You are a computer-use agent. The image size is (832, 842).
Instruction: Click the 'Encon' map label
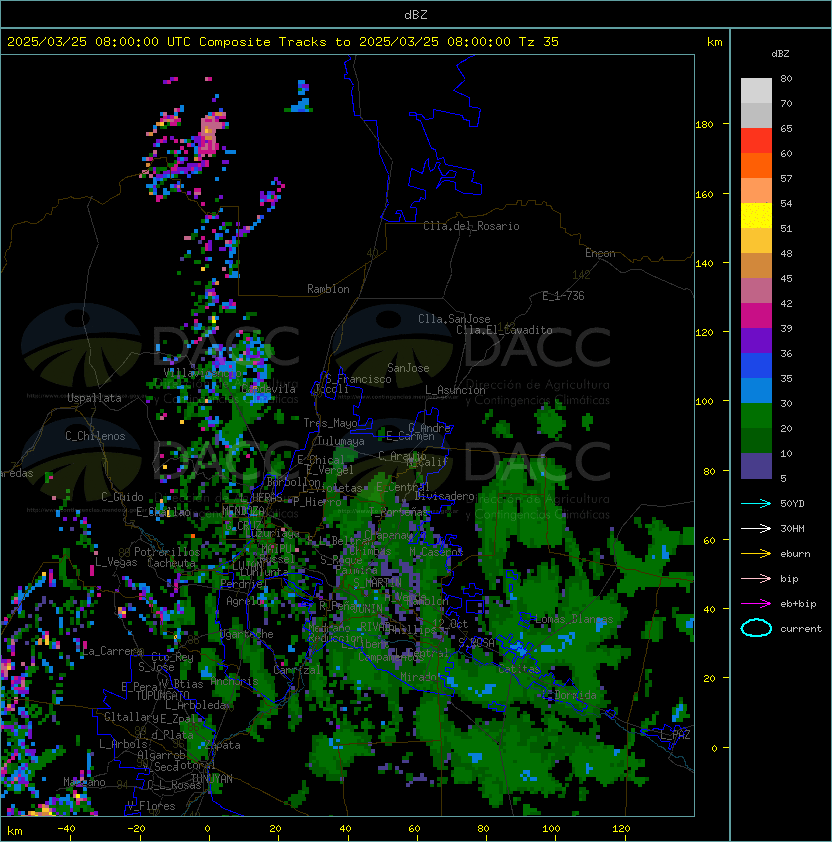[x=600, y=253]
